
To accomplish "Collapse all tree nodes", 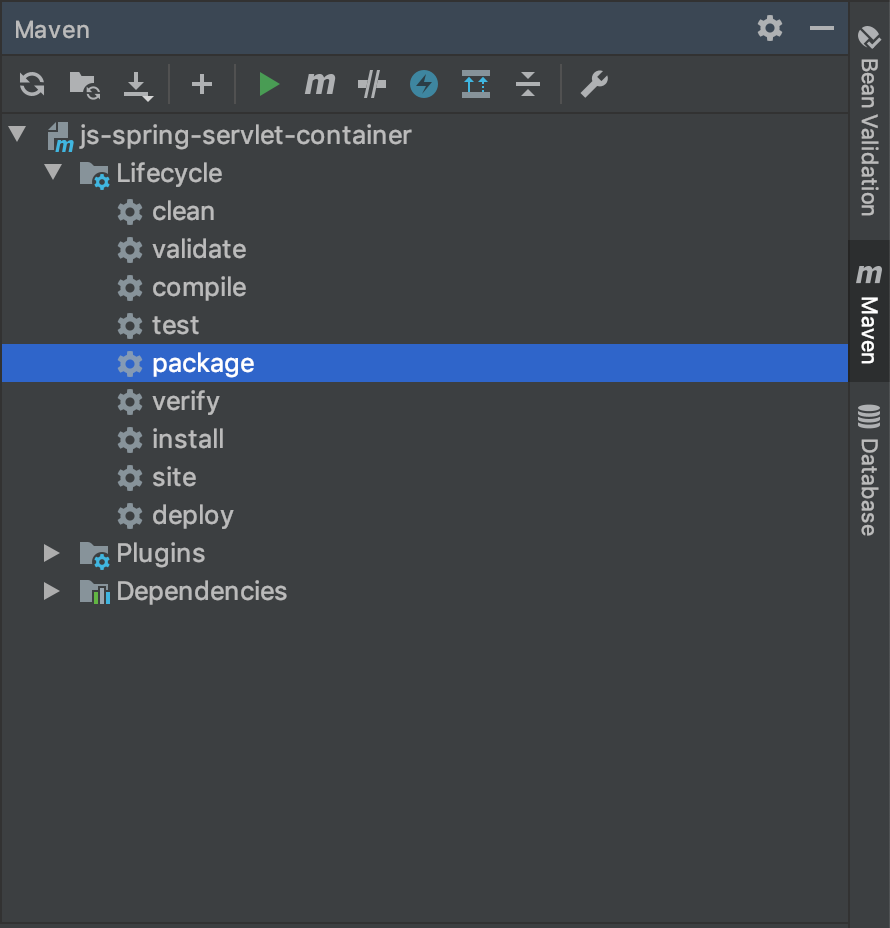I will [x=527, y=85].
